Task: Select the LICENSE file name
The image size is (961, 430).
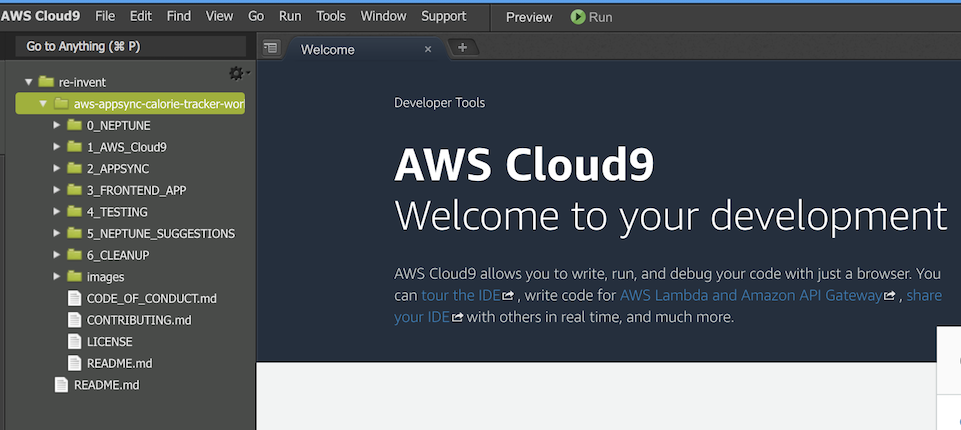Action: tap(110, 342)
